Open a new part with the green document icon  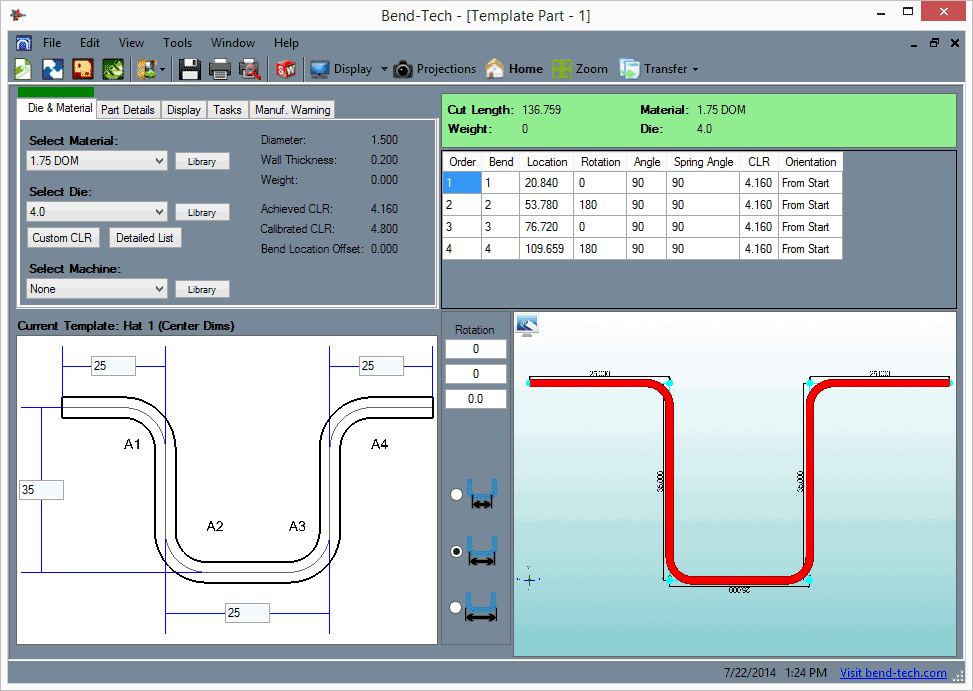tap(22, 68)
